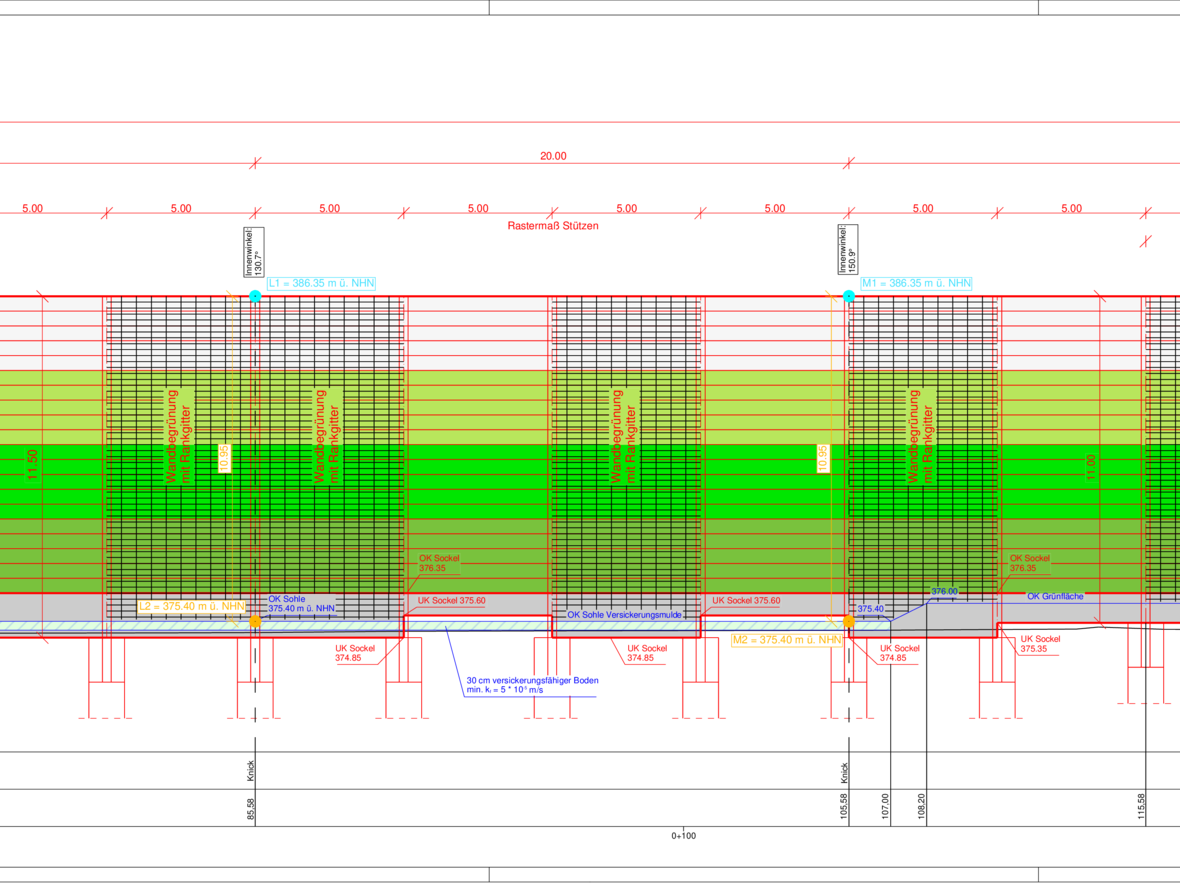Select the L2 = 375.40 m elevation label
The width and height of the screenshot is (1180, 885).
tap(191, 606)
